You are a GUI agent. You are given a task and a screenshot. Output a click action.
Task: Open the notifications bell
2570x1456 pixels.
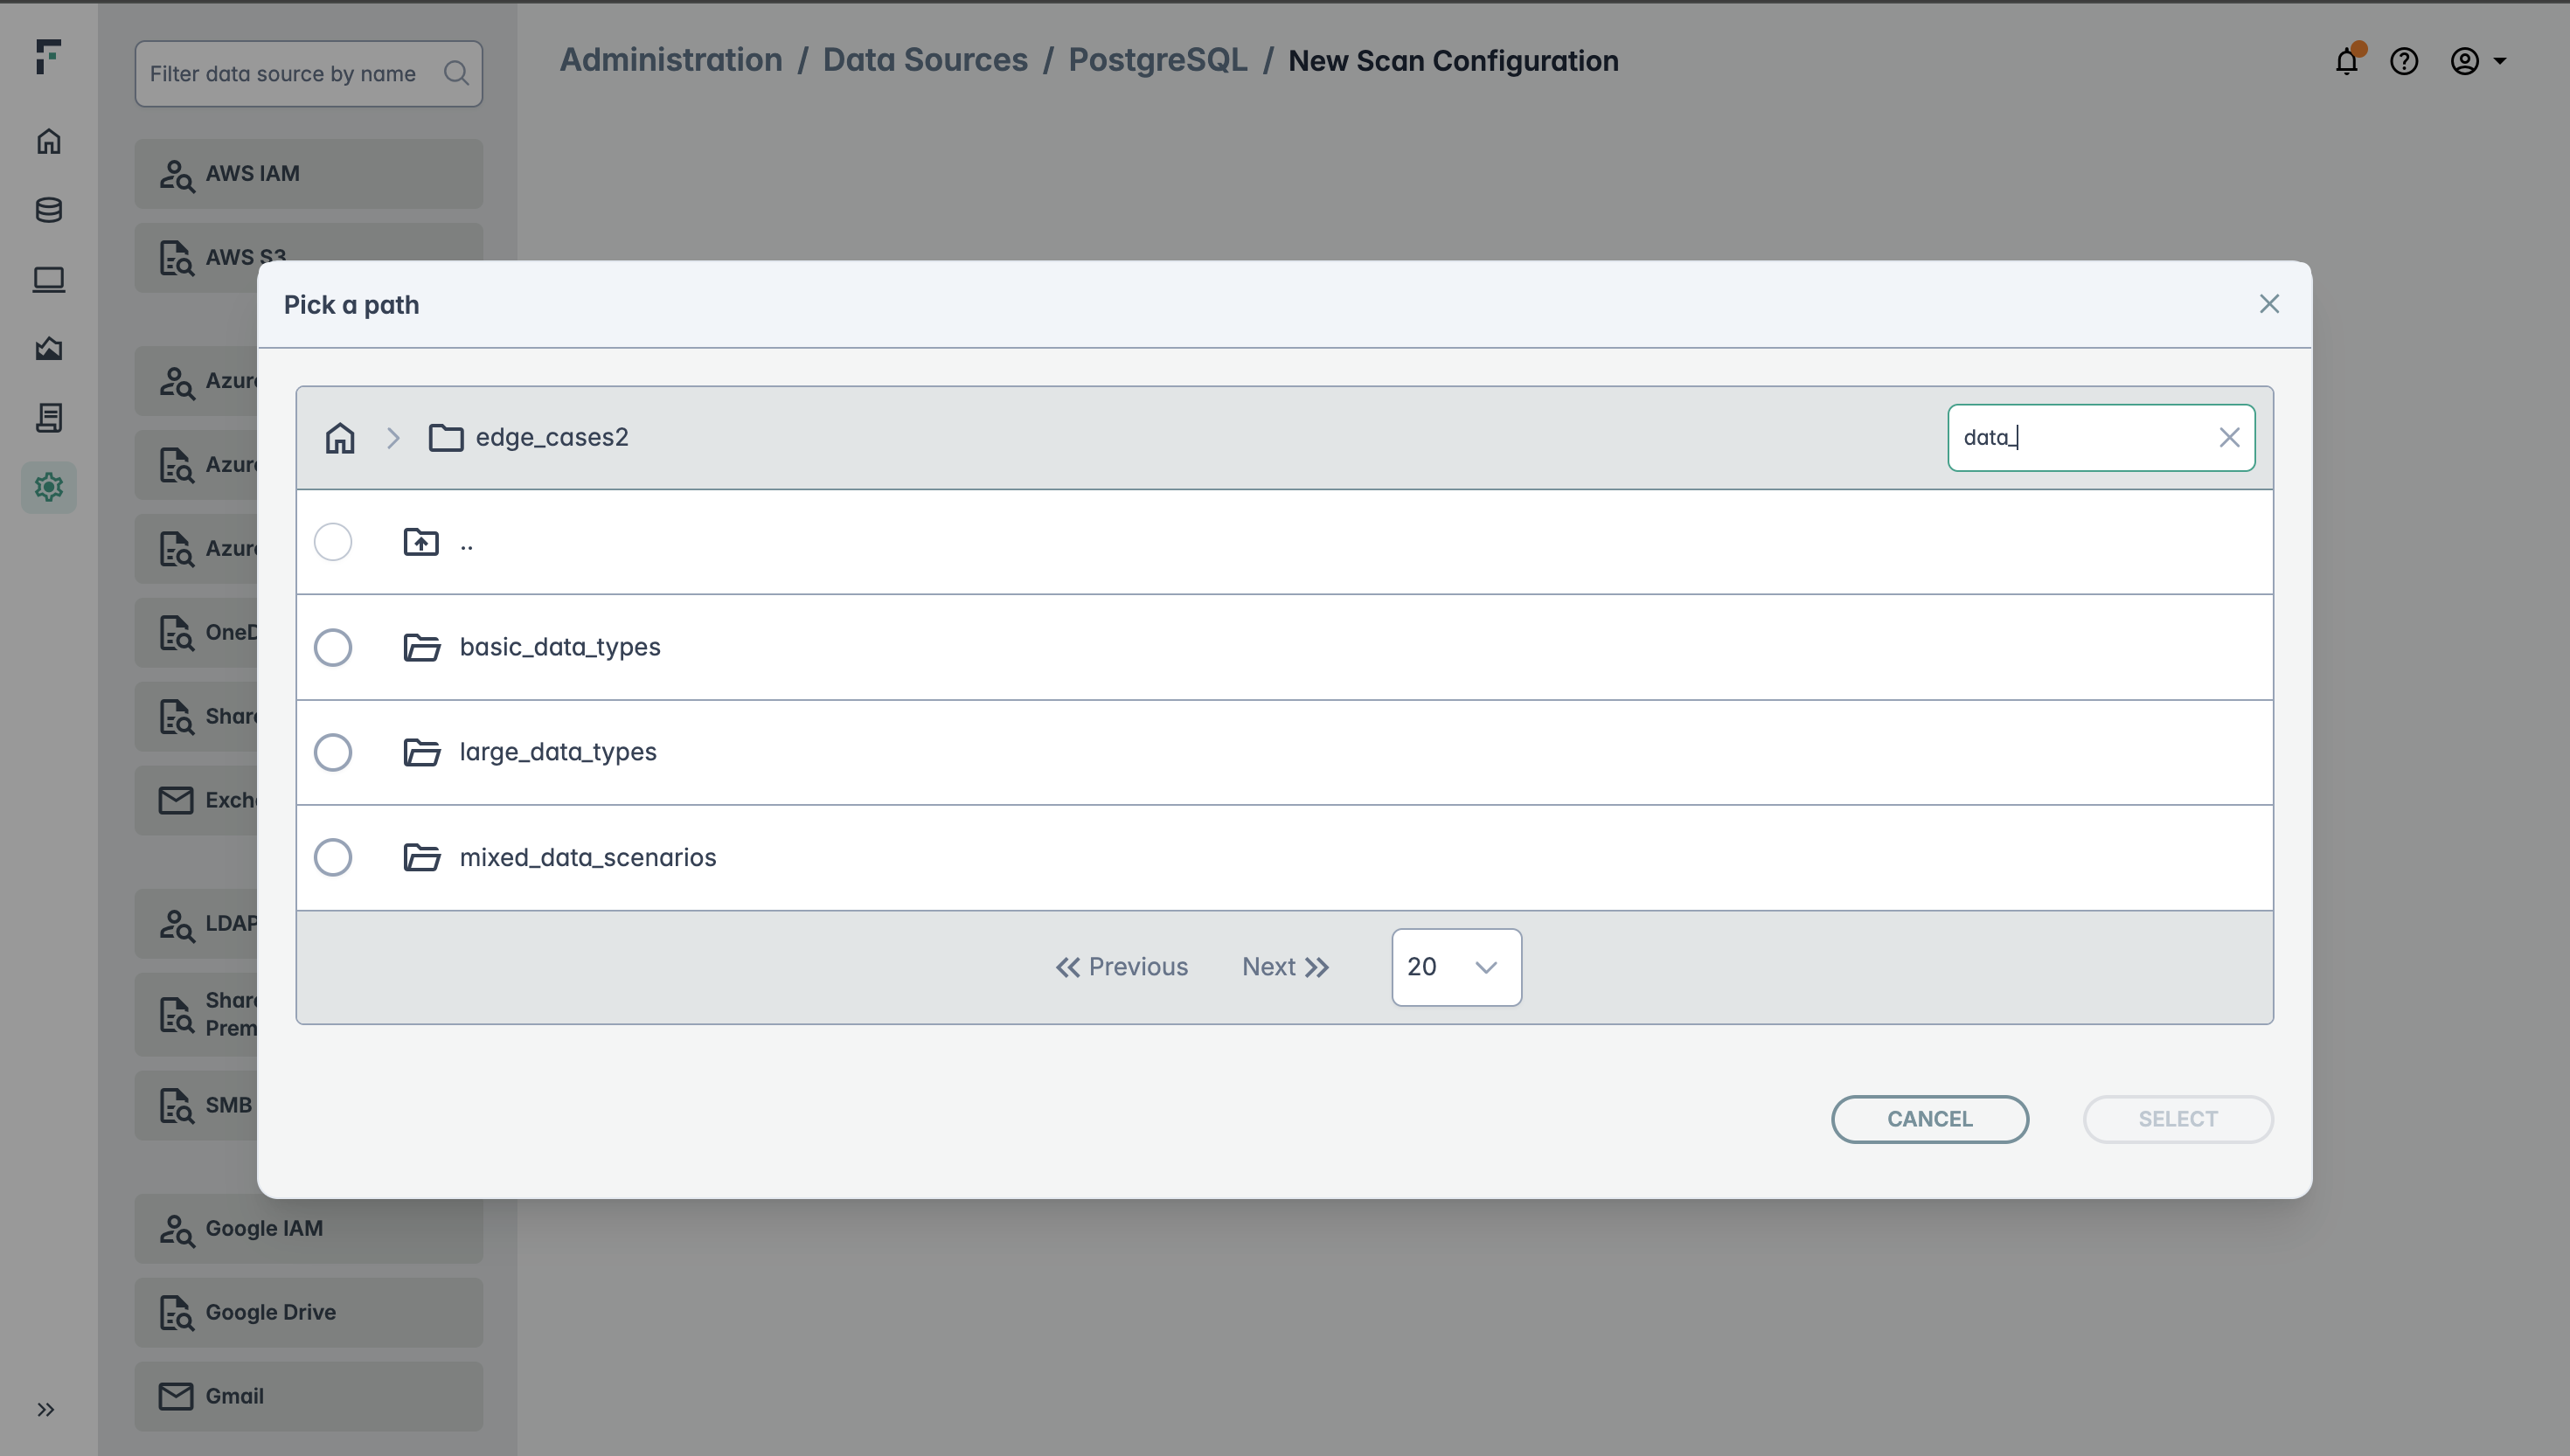pos(2346,62)
